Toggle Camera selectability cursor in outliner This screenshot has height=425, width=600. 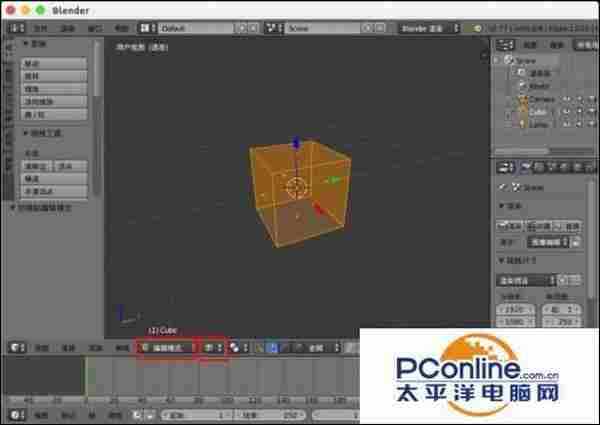coord(579,99)
